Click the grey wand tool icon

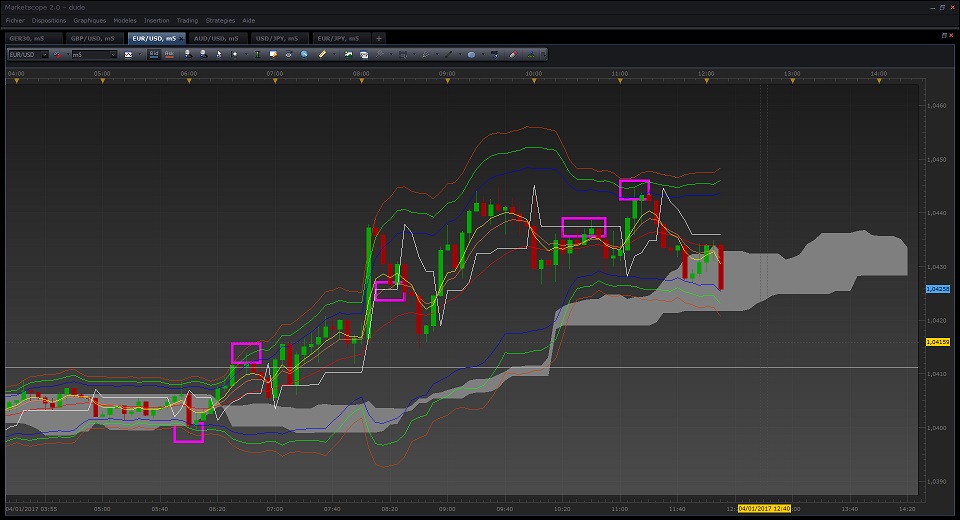pos(426,55)
